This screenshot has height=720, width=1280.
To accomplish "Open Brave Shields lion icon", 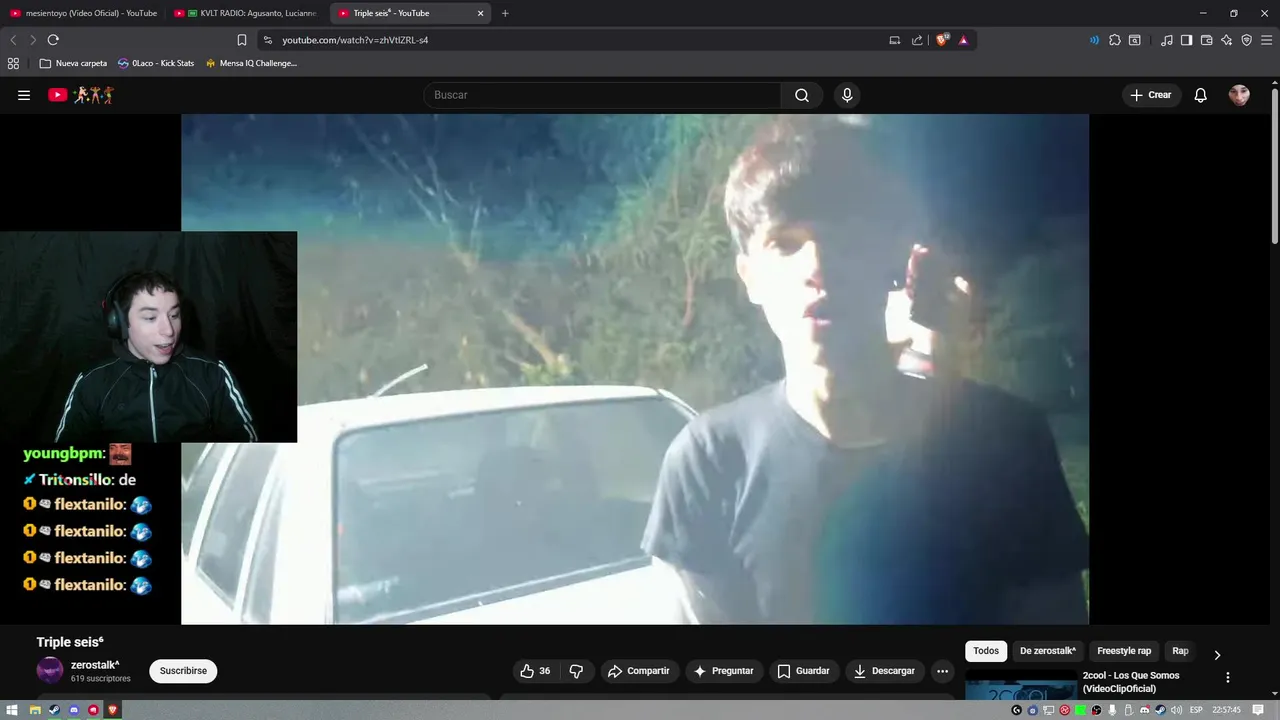I will tap(942, 40).
